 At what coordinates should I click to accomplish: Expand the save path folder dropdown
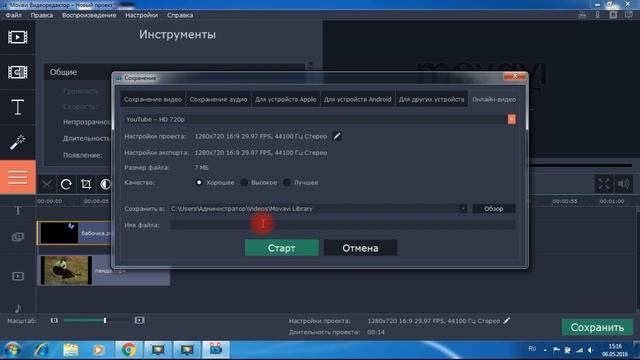coord(463,209)
